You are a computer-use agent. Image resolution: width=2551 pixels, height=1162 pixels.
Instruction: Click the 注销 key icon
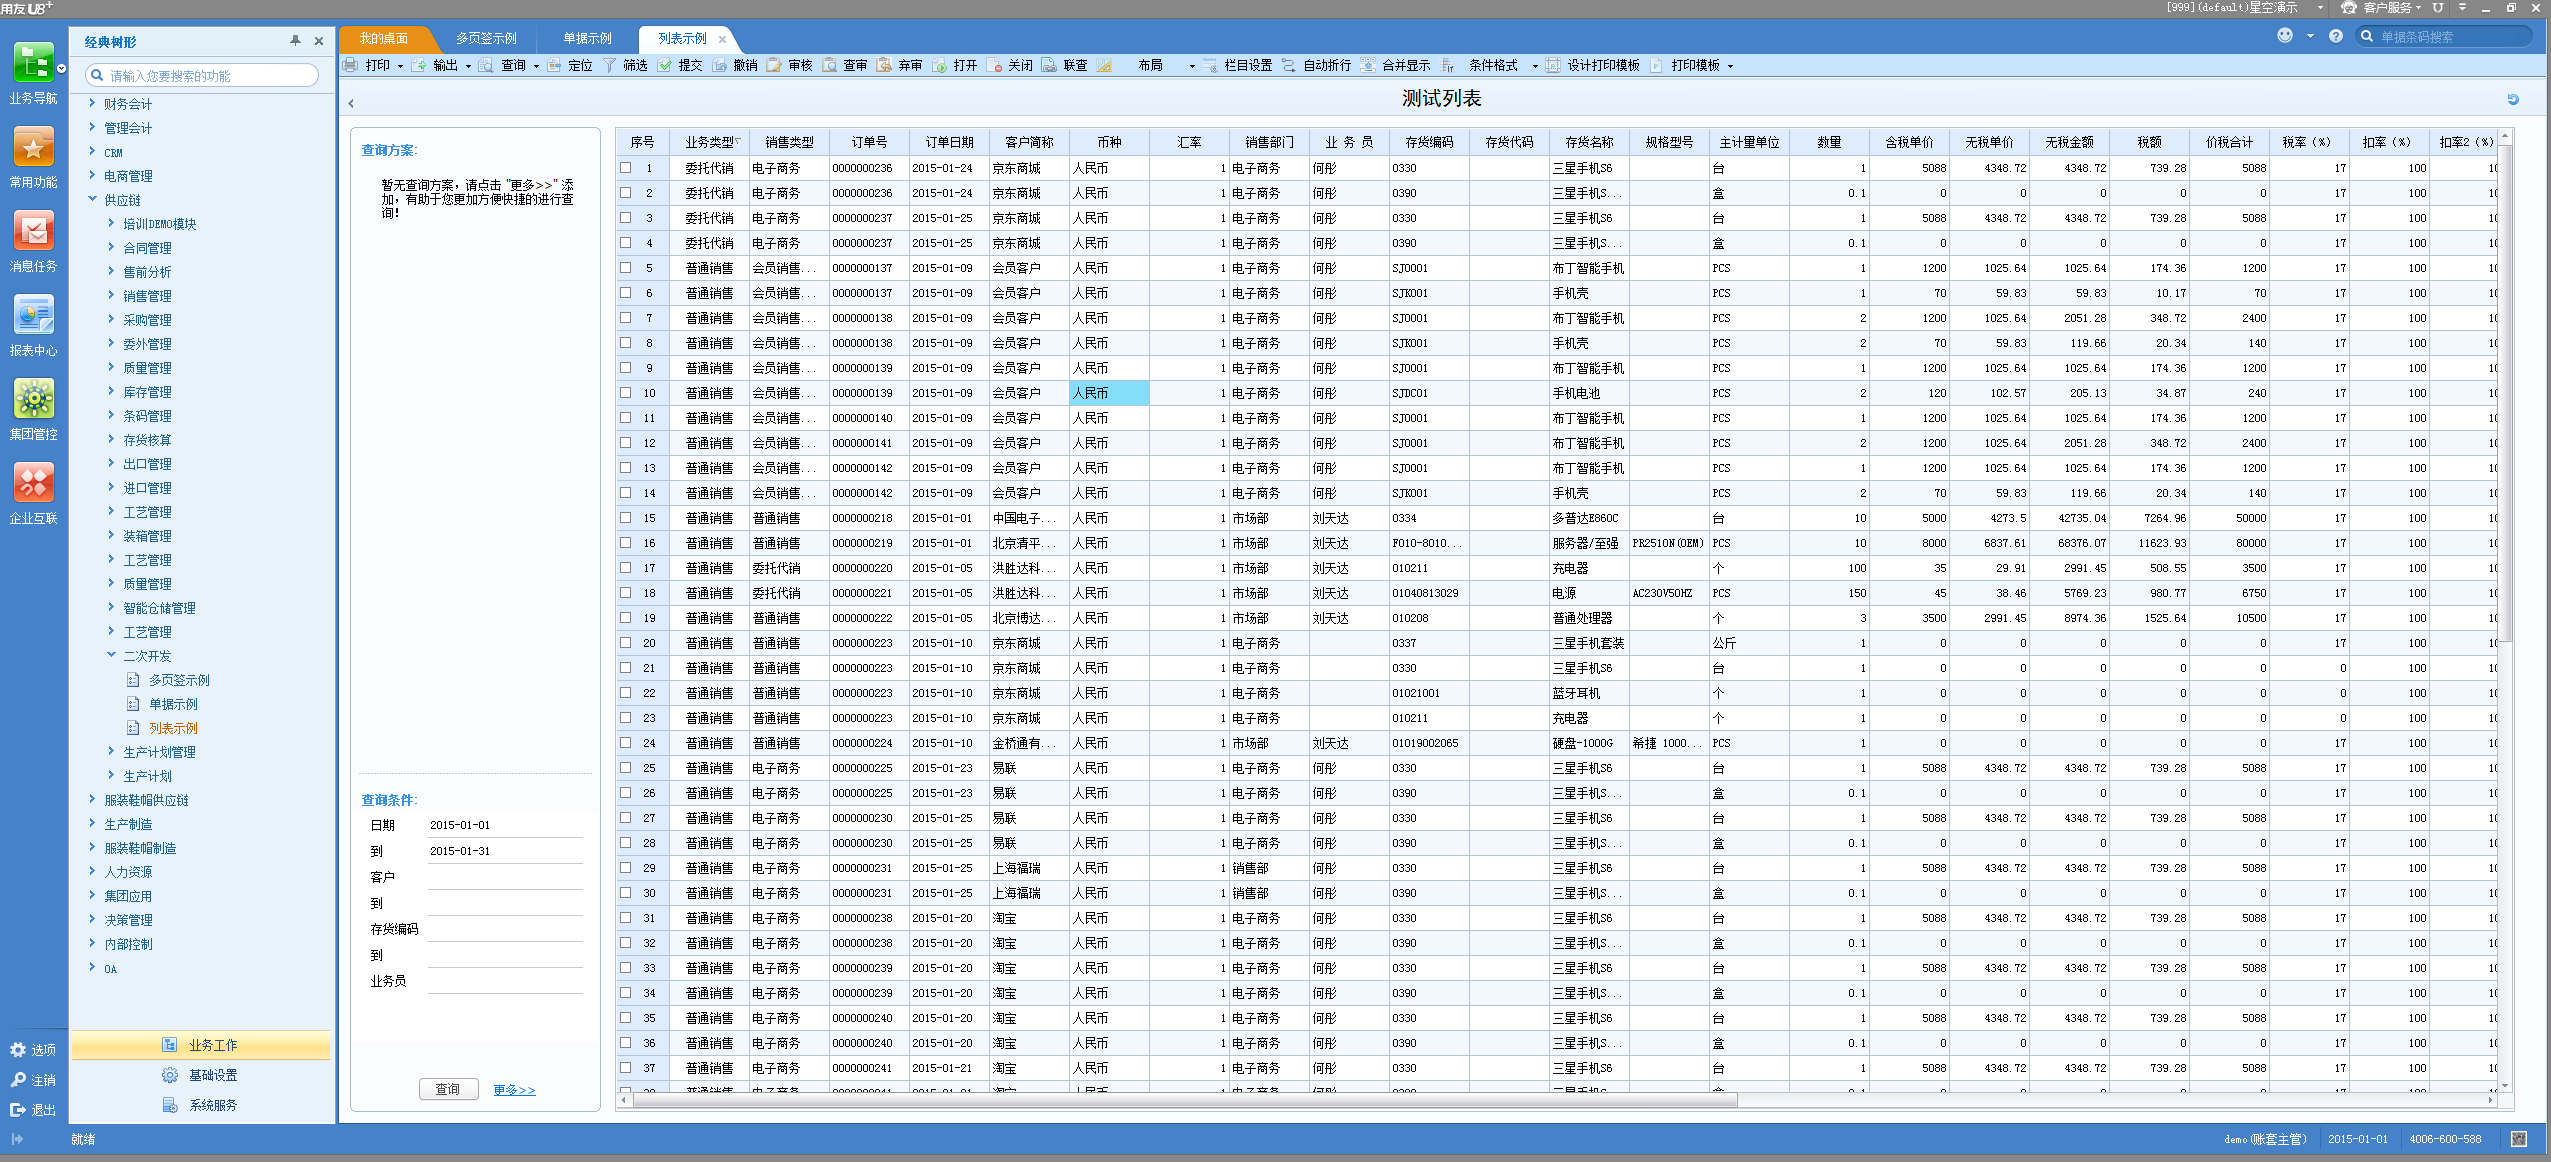coord(18,1080)
